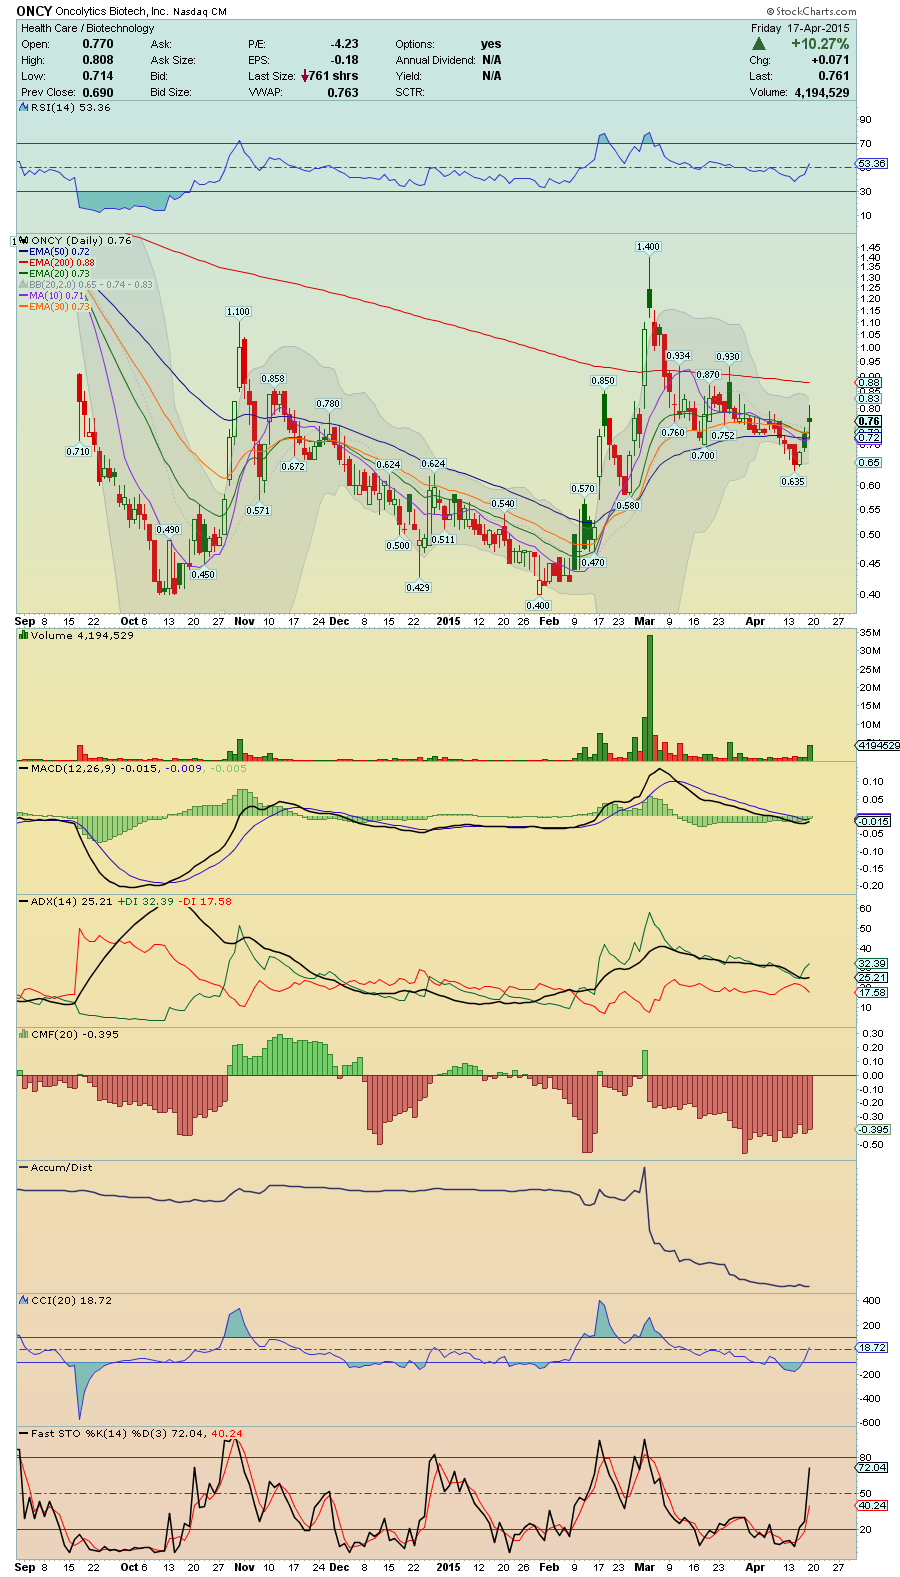Click the 40.24 tag on stochastic axis
Image resolution: width=900 pixels, height=1577 pixels.
872,1505
